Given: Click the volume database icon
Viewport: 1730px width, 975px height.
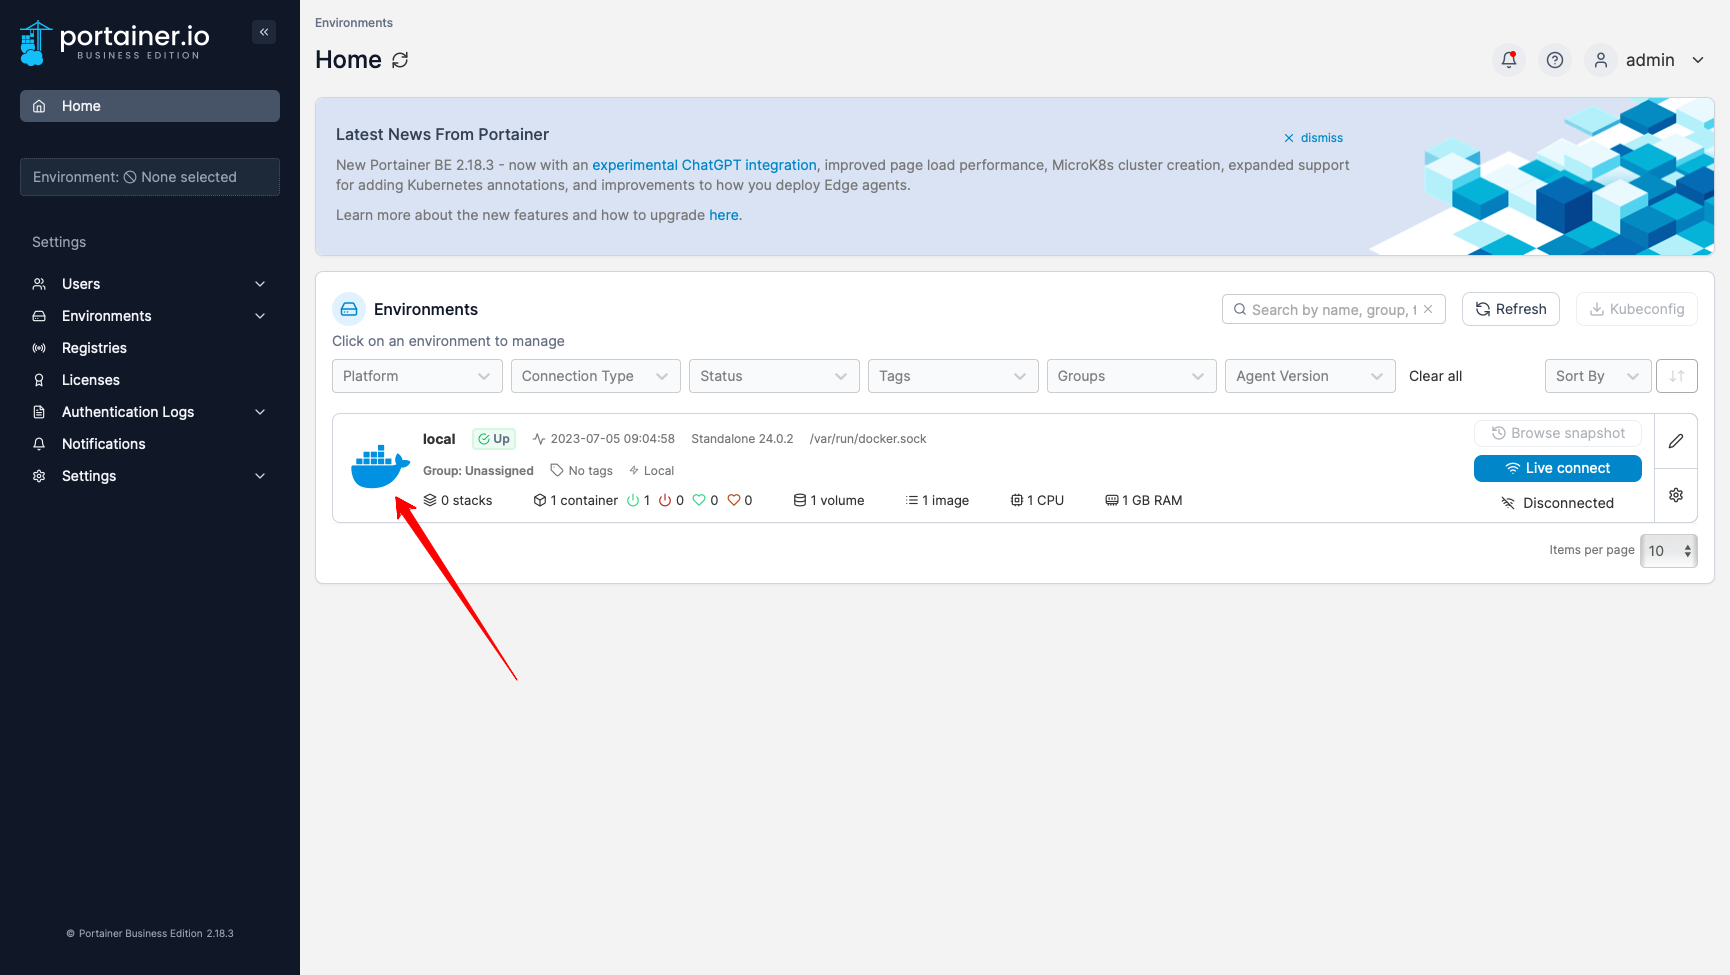Looking at the screenshot, I should 800,500.
